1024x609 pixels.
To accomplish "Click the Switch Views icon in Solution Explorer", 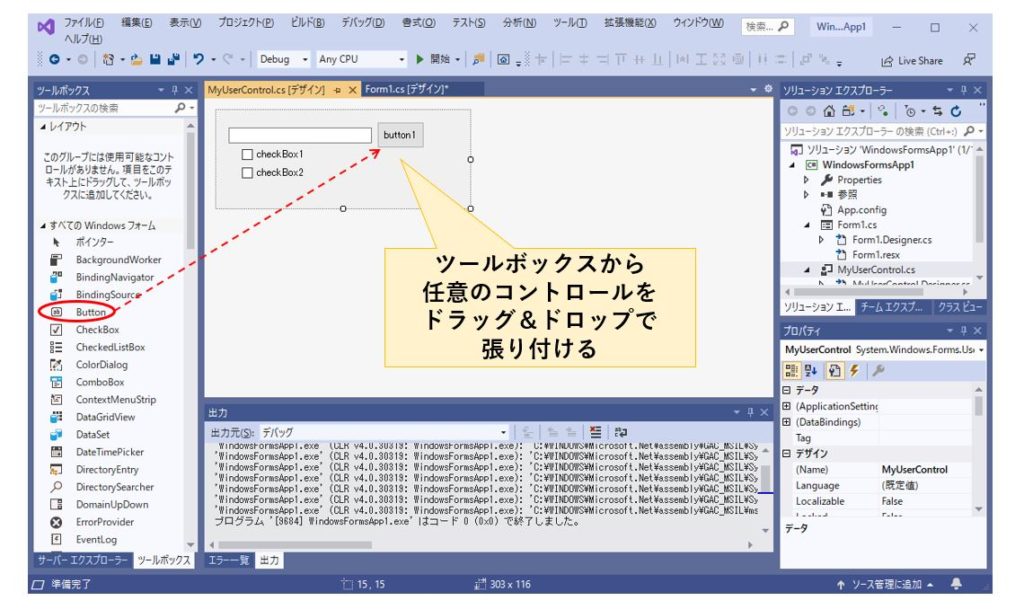I will 848,111.
